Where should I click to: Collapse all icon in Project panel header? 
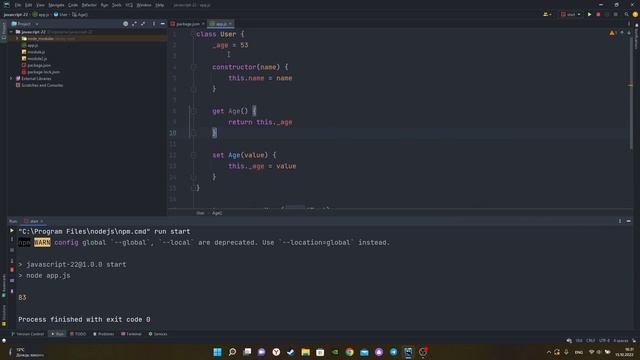click(143, 24)
